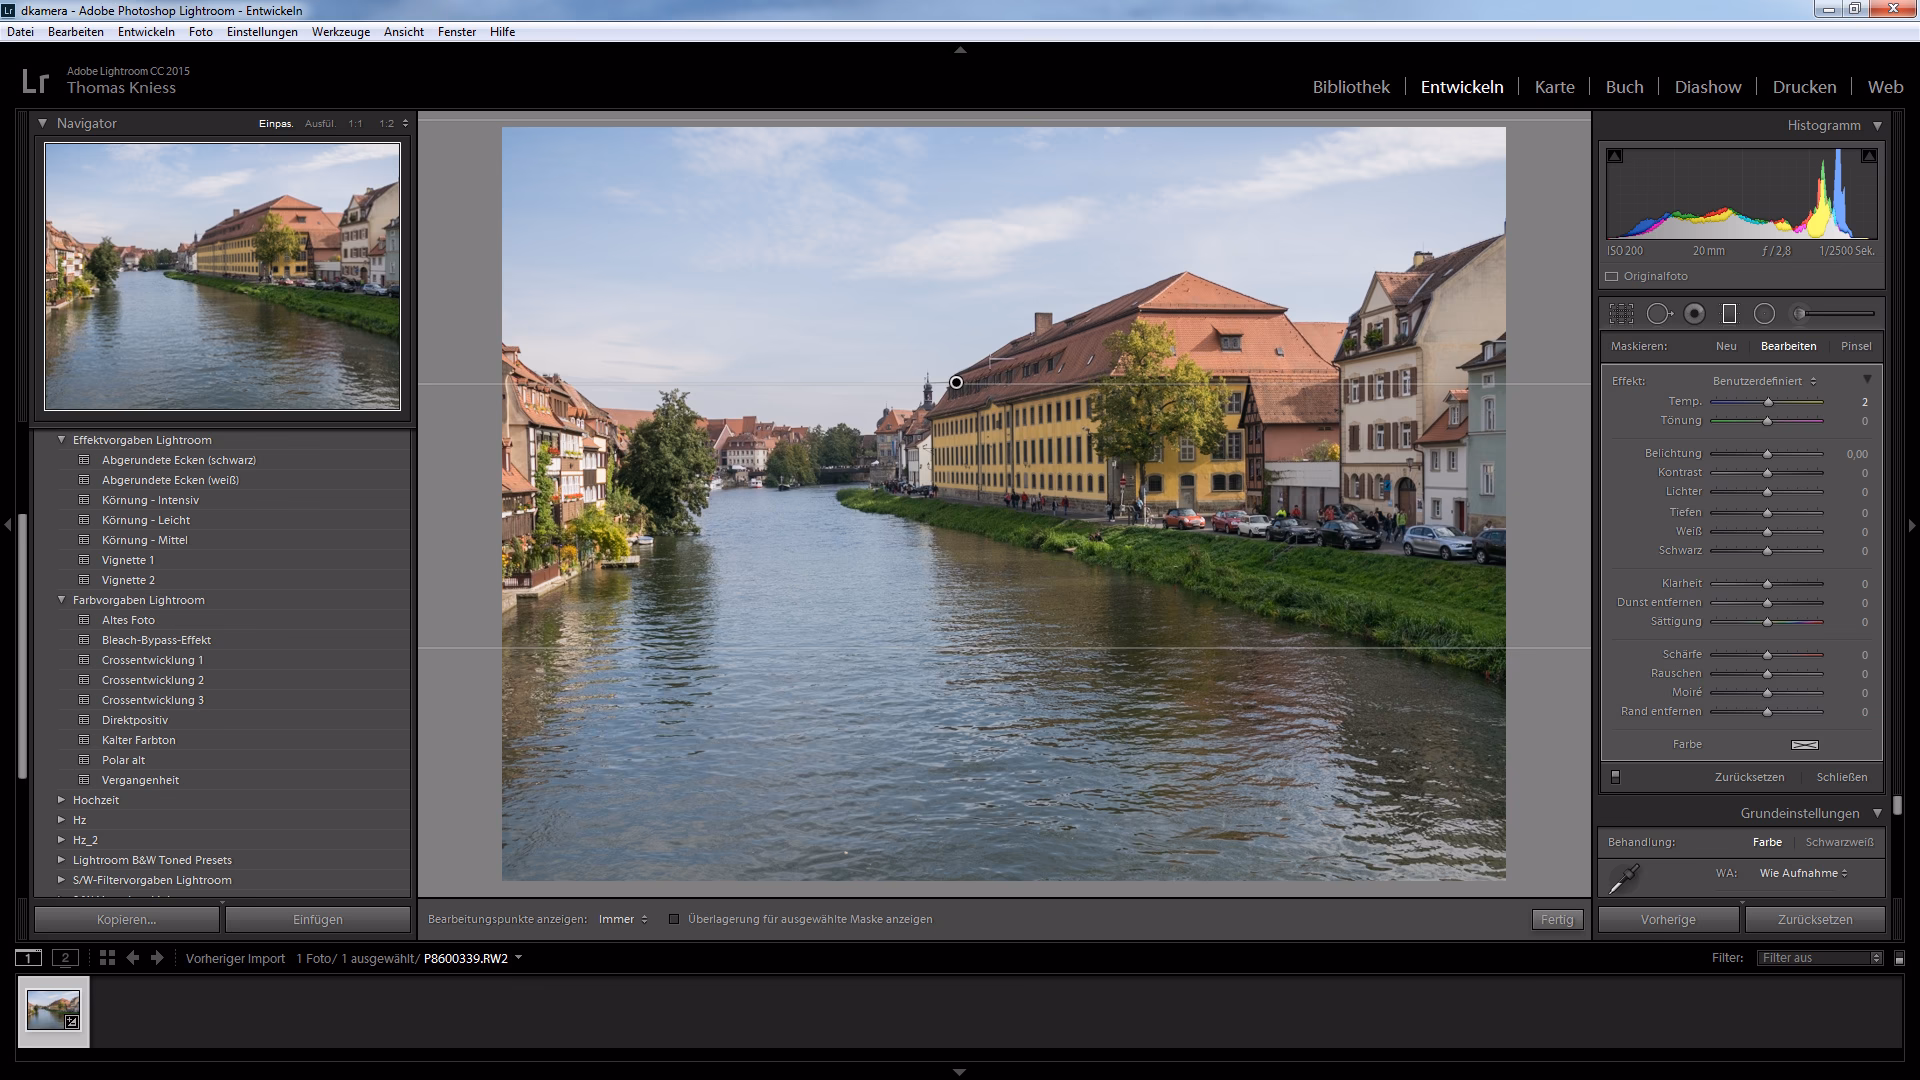Click the white balance eyedropper tool

(1622, 876)
